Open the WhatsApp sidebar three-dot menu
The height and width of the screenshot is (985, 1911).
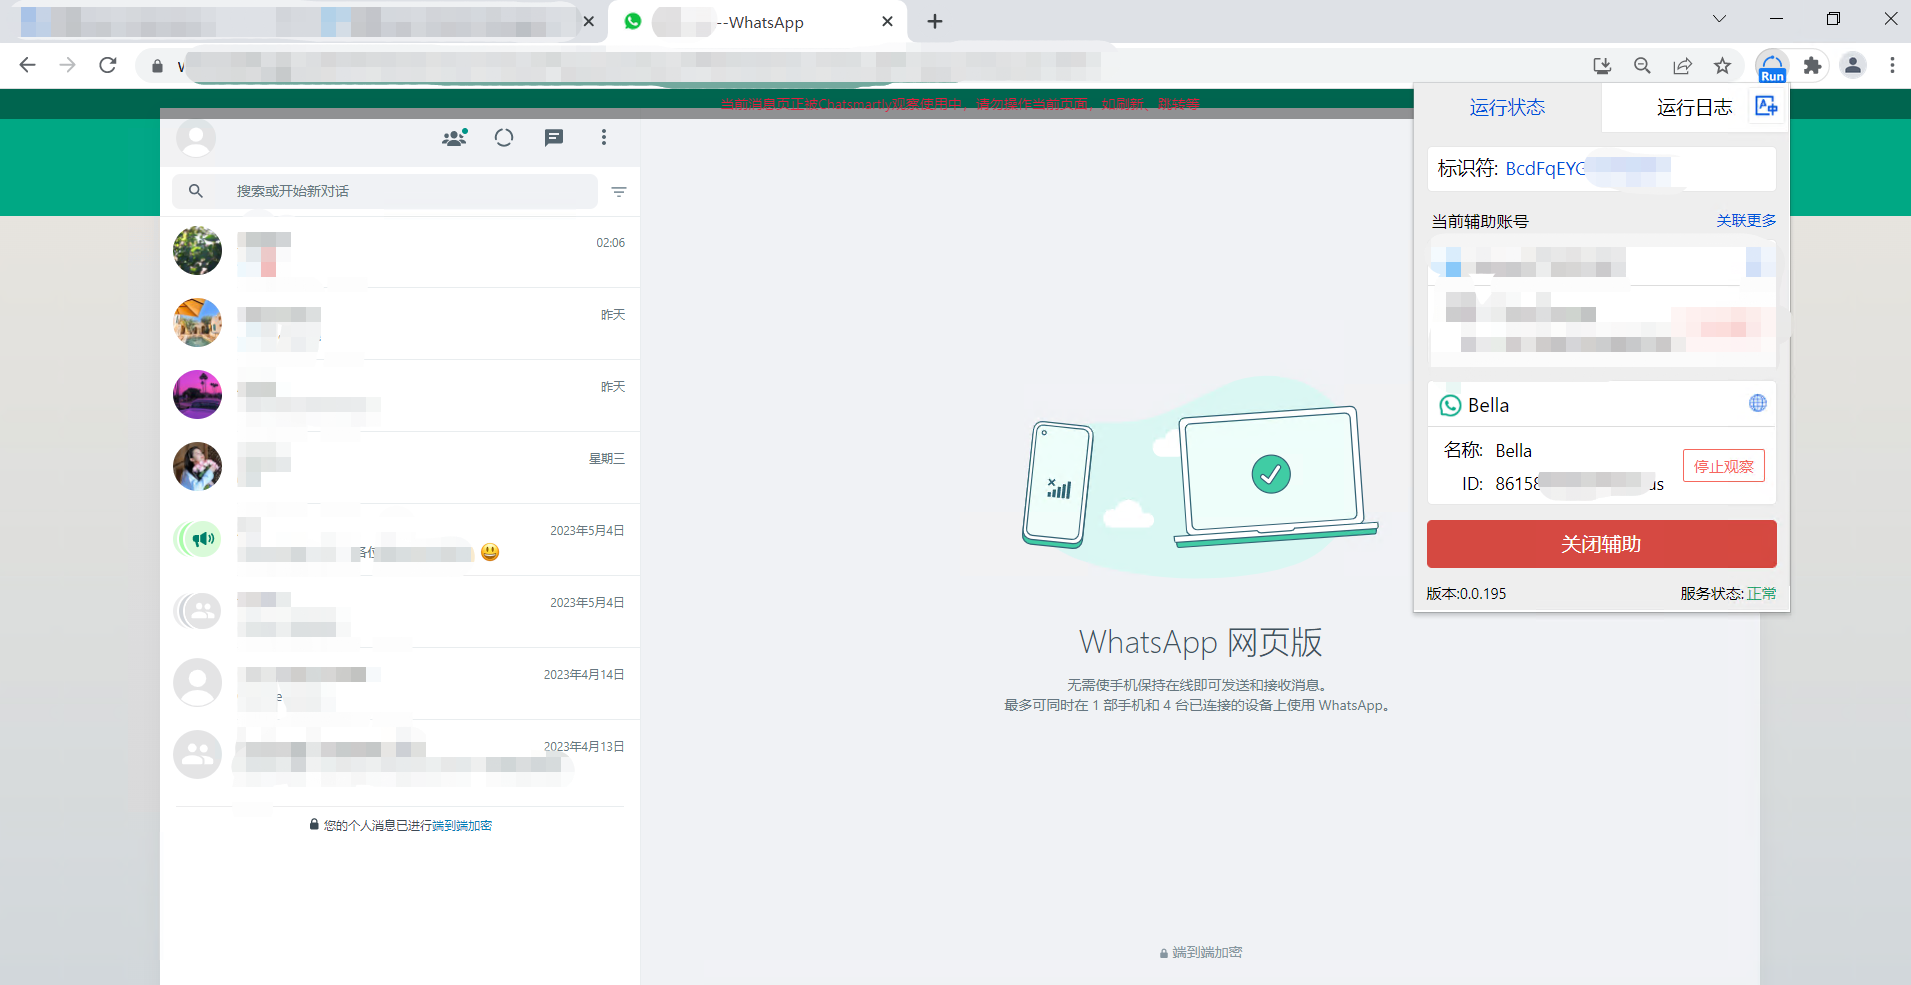tap(604, 138)
